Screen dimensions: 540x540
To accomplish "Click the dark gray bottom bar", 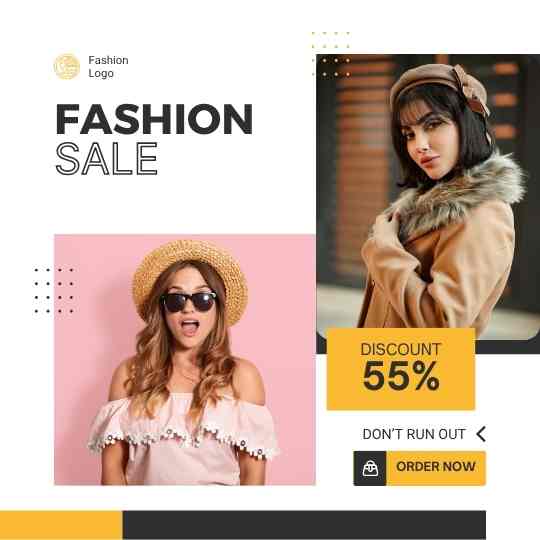I will 304,525.
